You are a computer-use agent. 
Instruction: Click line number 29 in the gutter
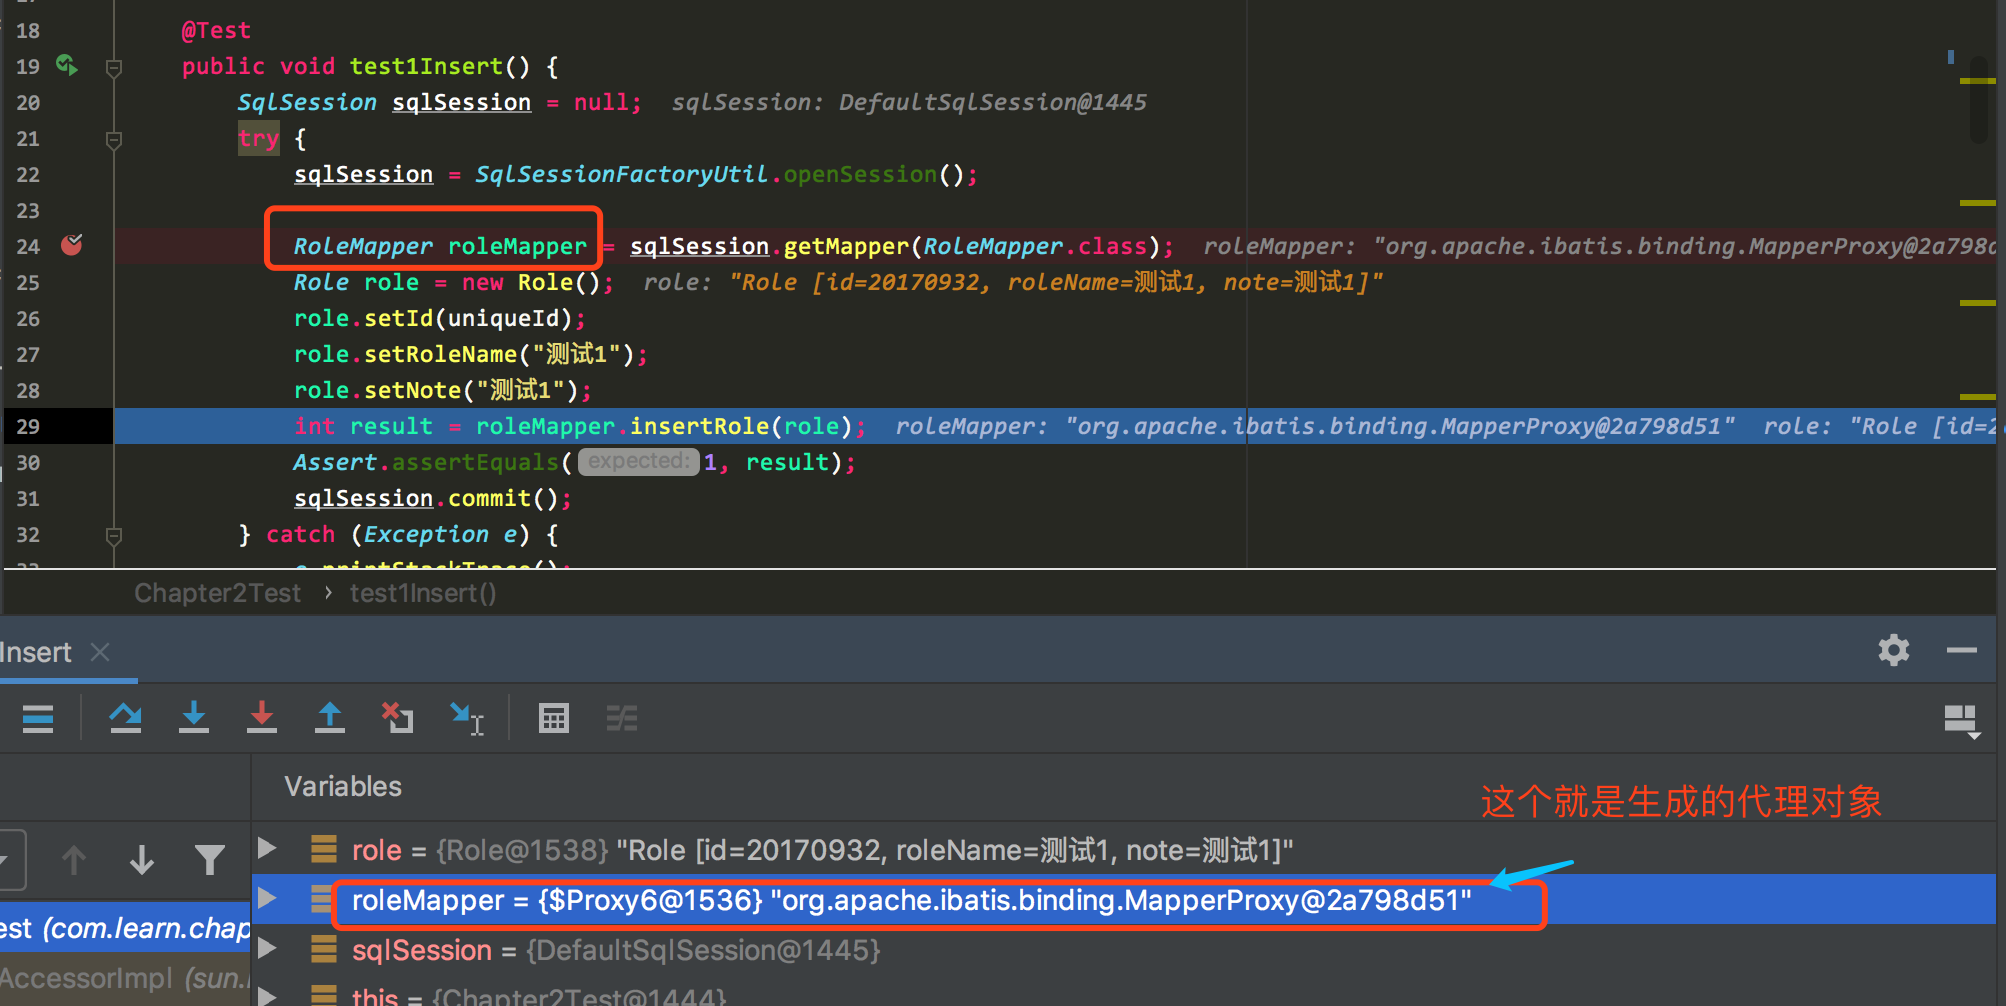tap(28, 426)
